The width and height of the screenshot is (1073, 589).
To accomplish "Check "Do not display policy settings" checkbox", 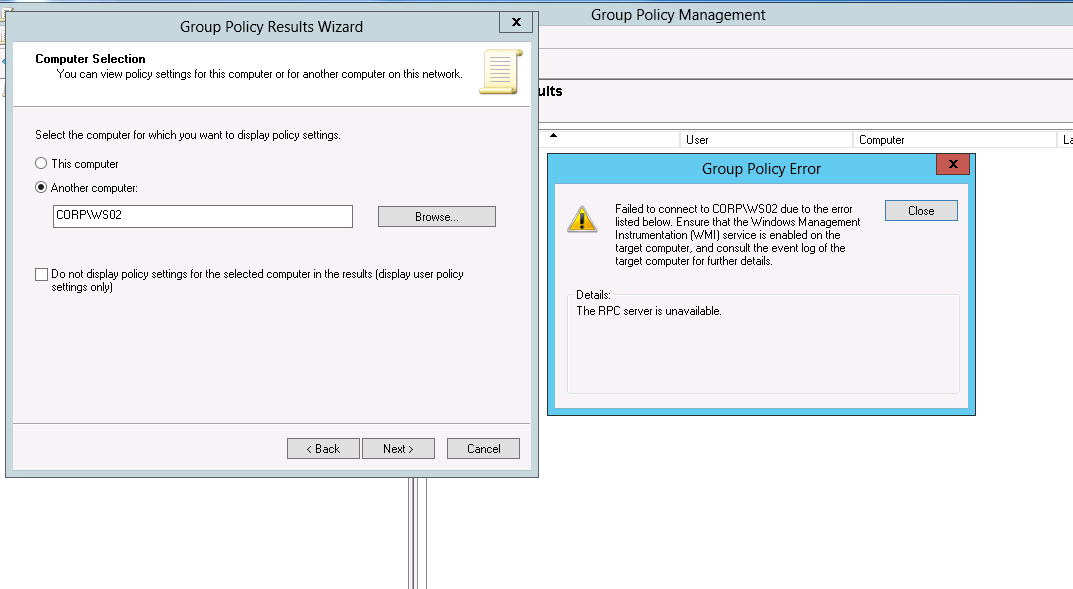I will 41,274.
